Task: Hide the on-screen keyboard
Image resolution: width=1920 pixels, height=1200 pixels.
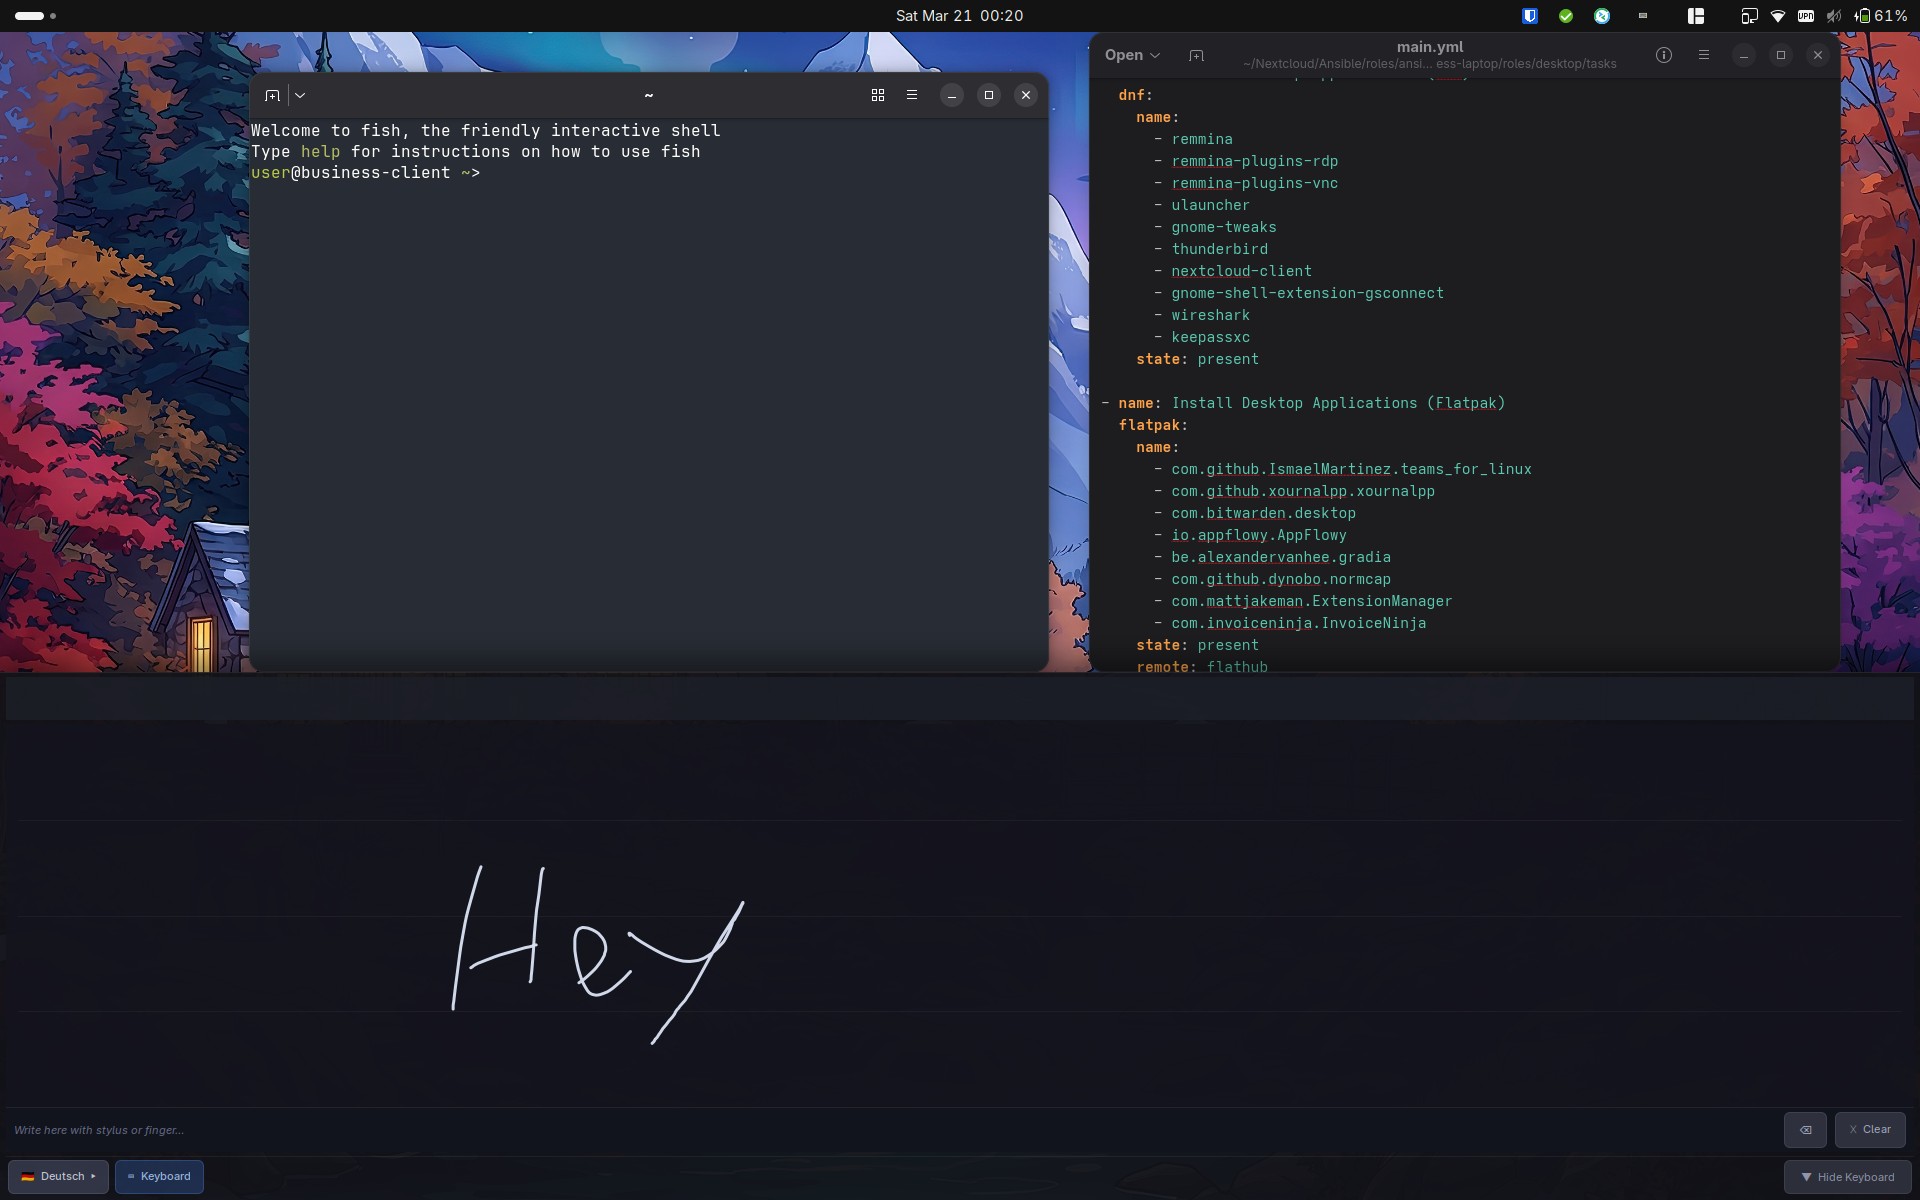Action: [x=1847, y=1177]
